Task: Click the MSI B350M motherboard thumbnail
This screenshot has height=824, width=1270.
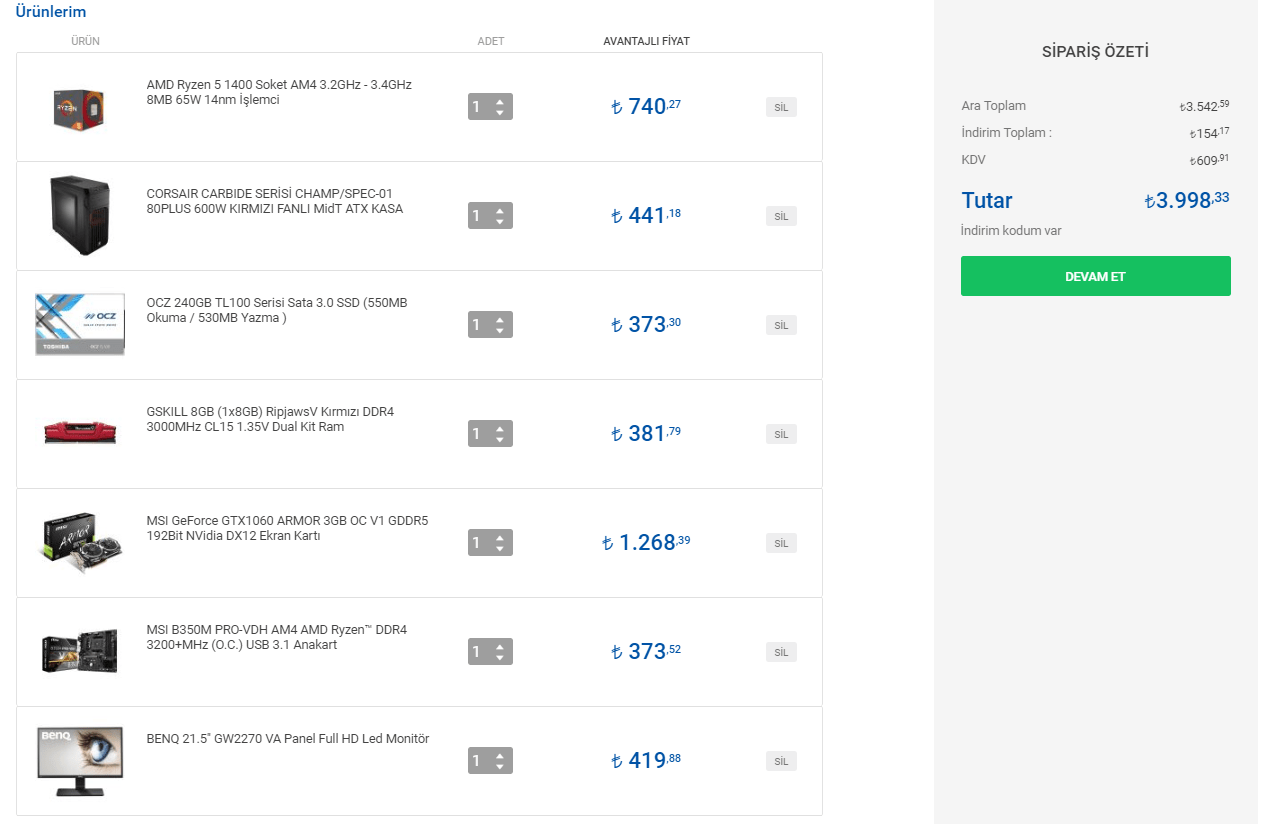Action: [80, 650]
